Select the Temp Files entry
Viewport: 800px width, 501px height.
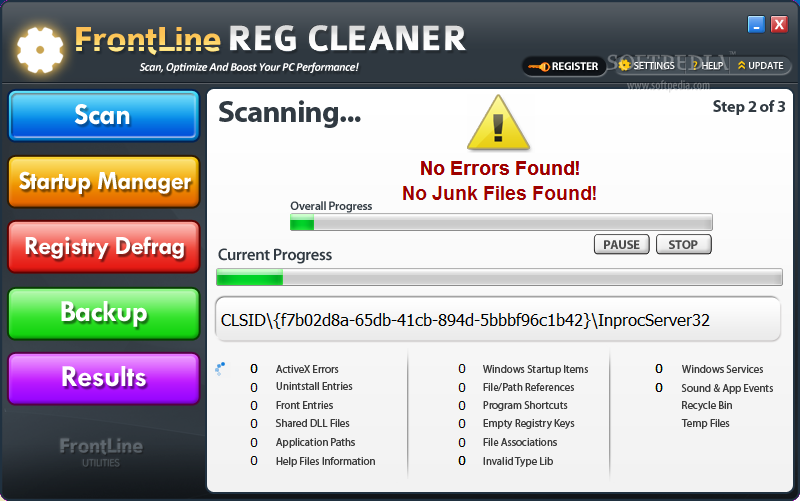pos(705,423)
